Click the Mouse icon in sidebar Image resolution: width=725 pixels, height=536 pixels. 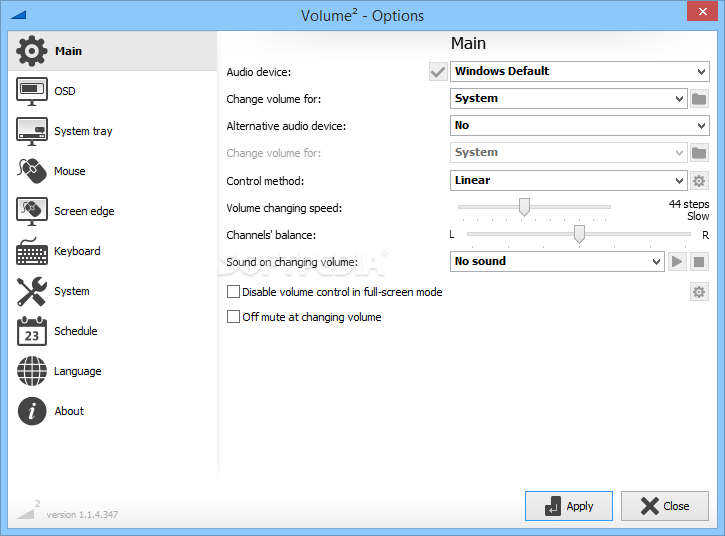31,171
